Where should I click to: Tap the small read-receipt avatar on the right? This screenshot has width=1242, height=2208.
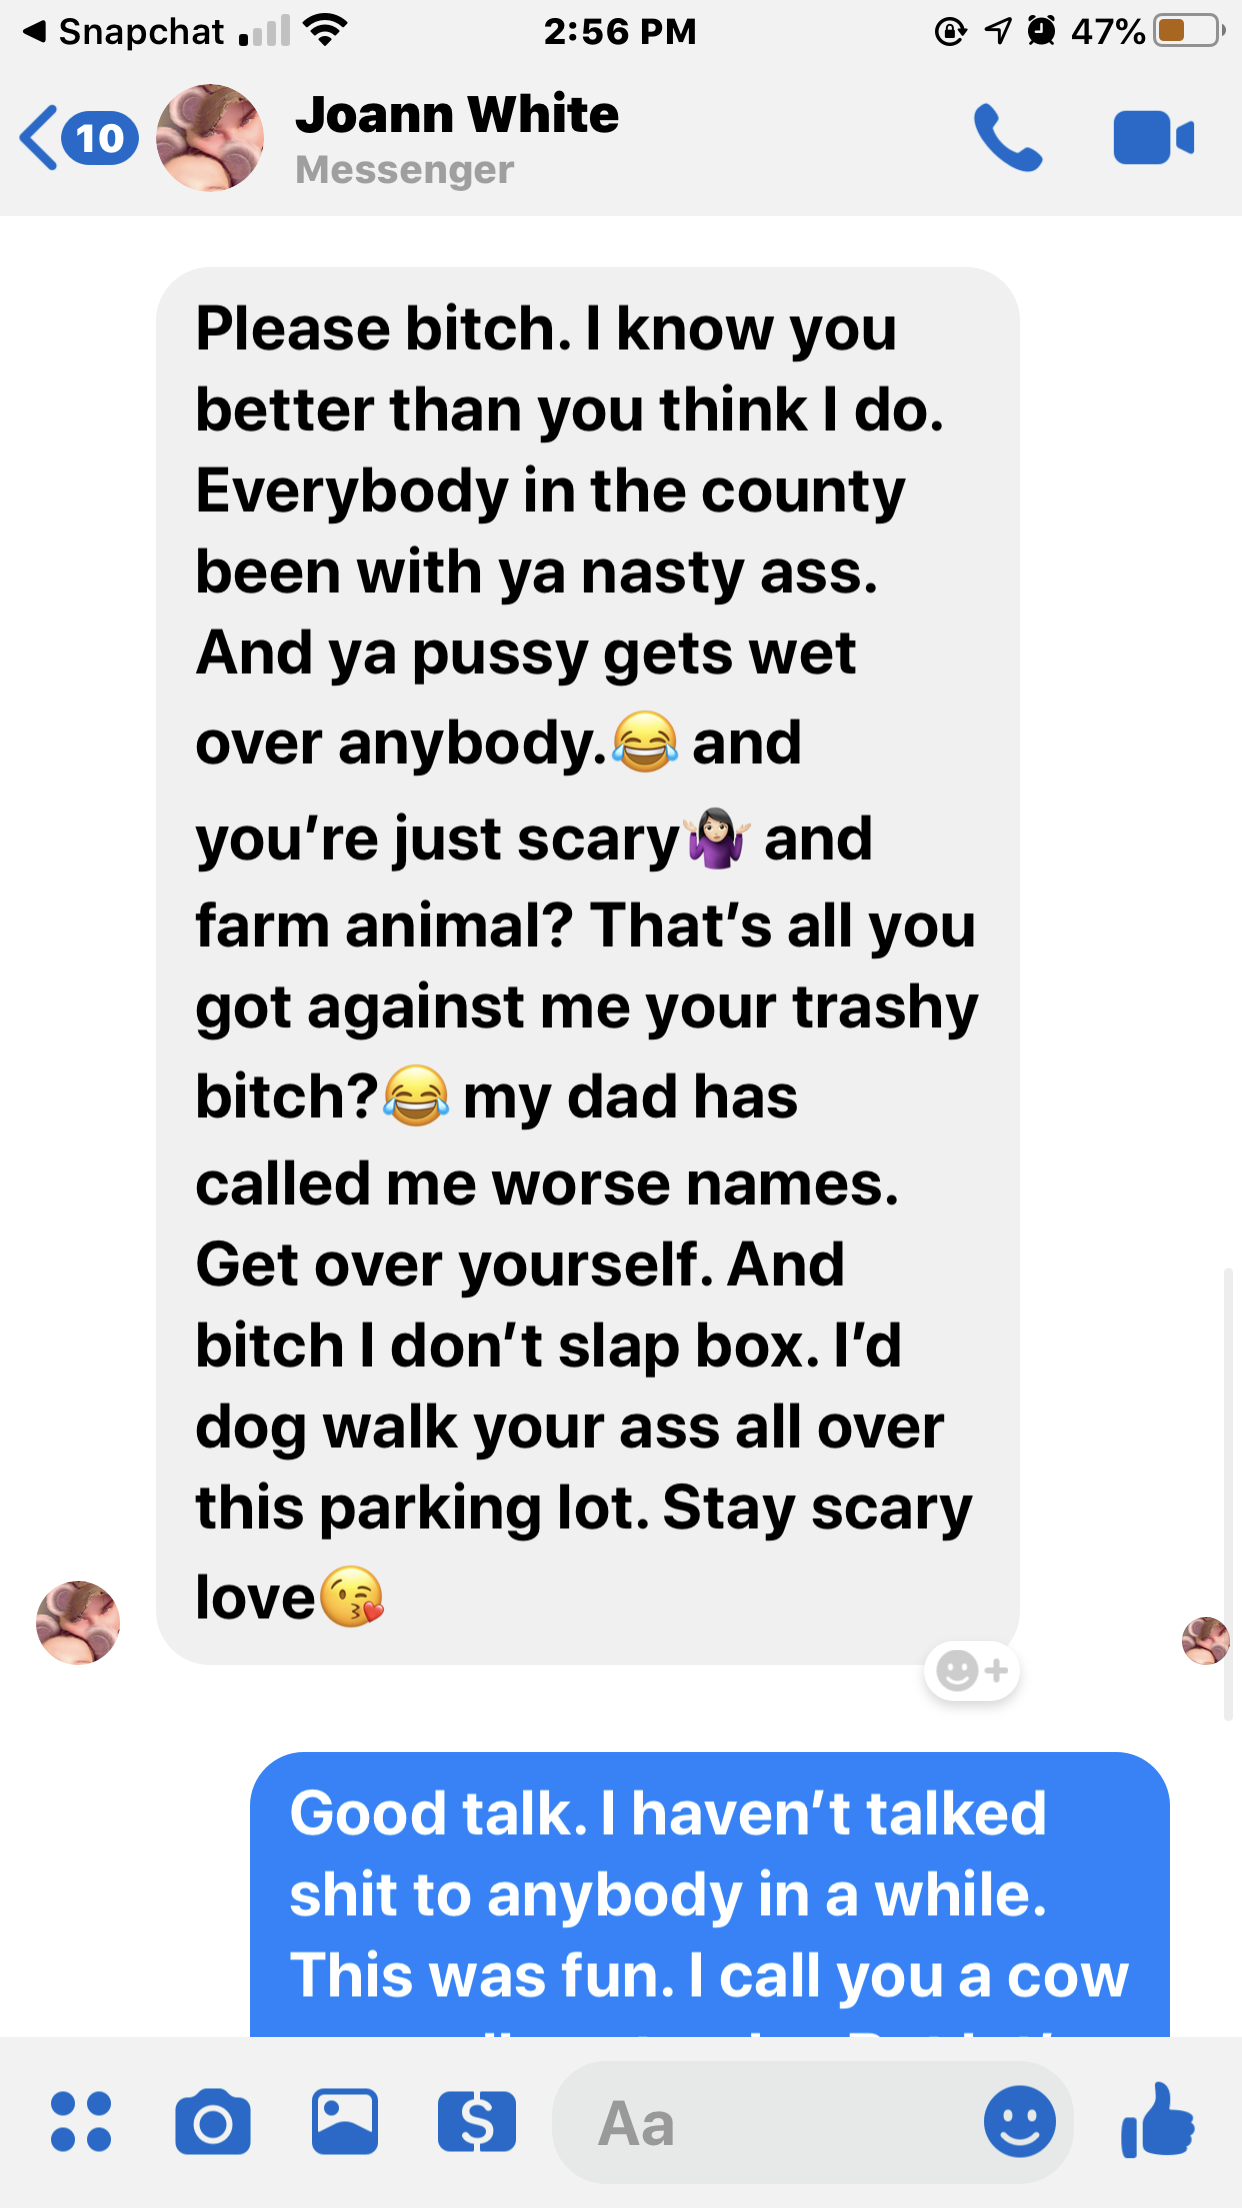point(1206,1641)
